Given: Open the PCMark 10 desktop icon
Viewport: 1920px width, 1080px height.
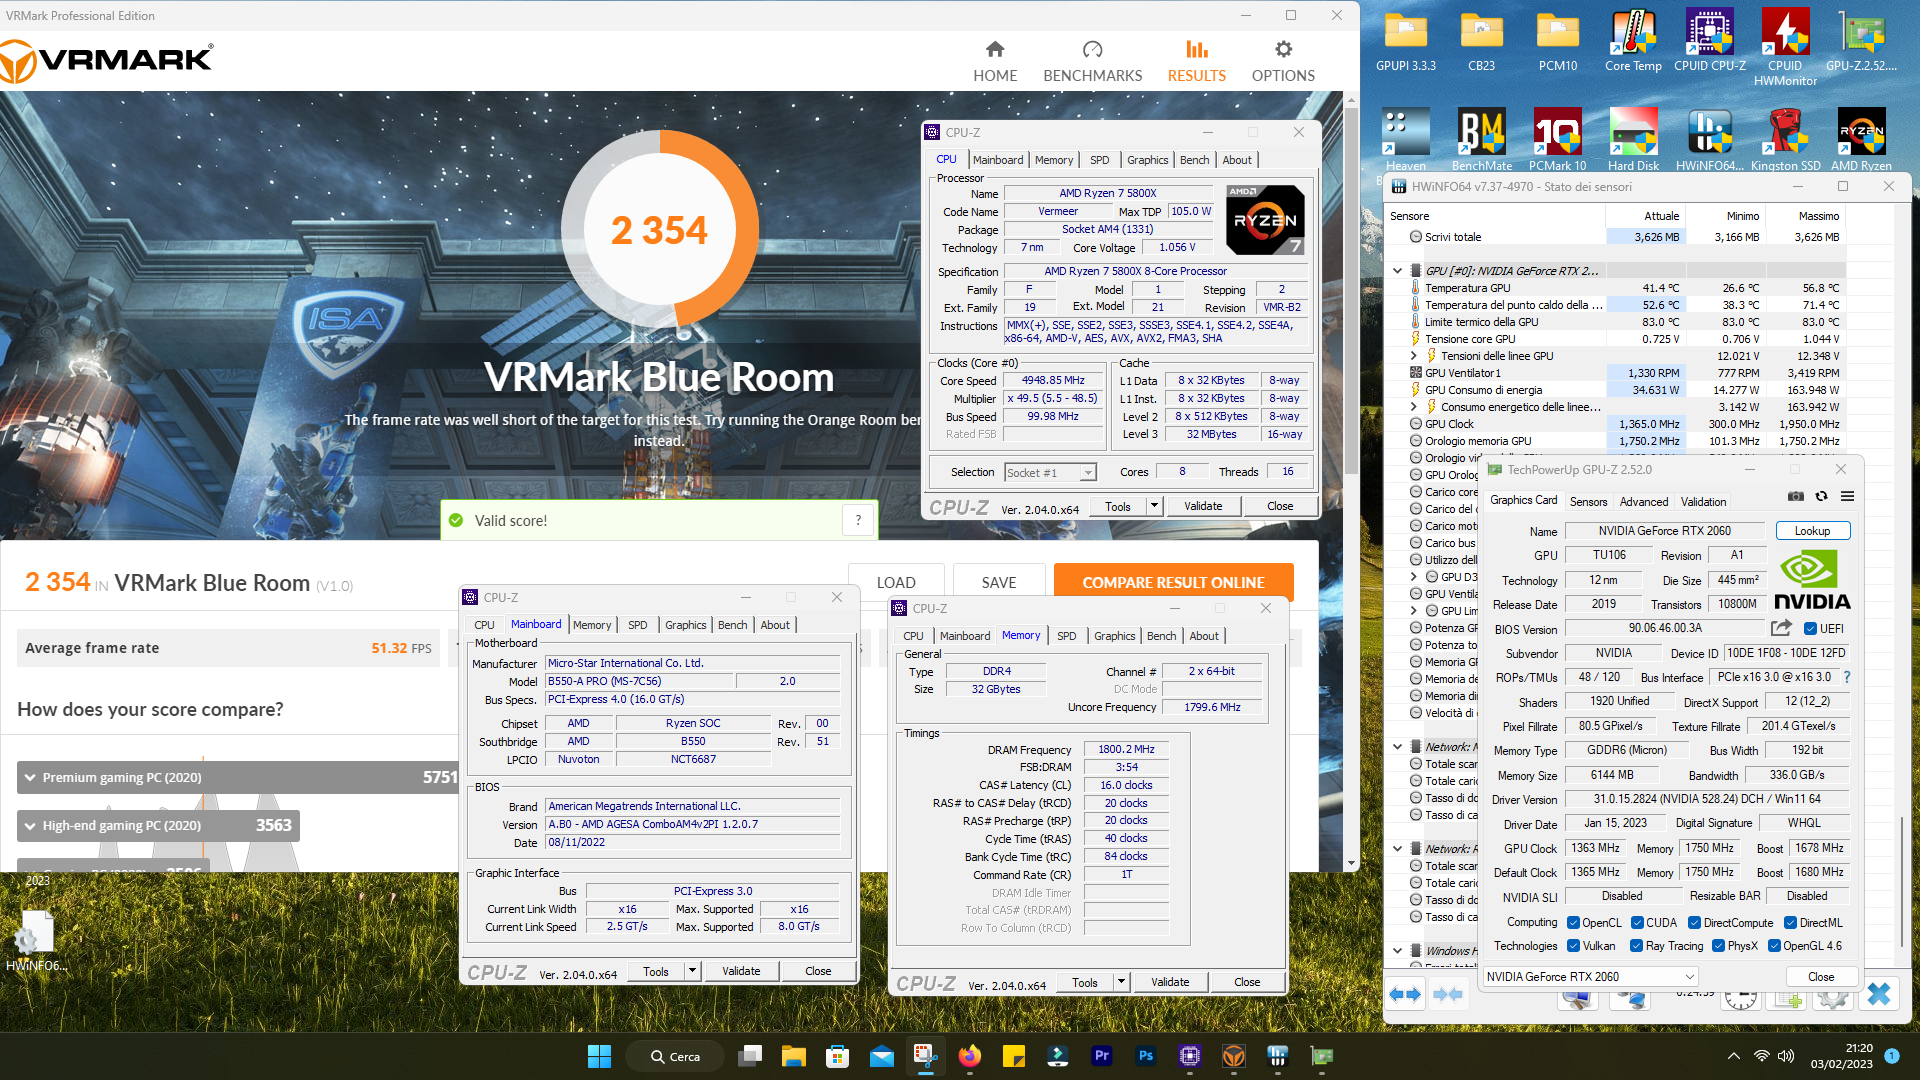Looking at the screenshot, I should 1557,140.
